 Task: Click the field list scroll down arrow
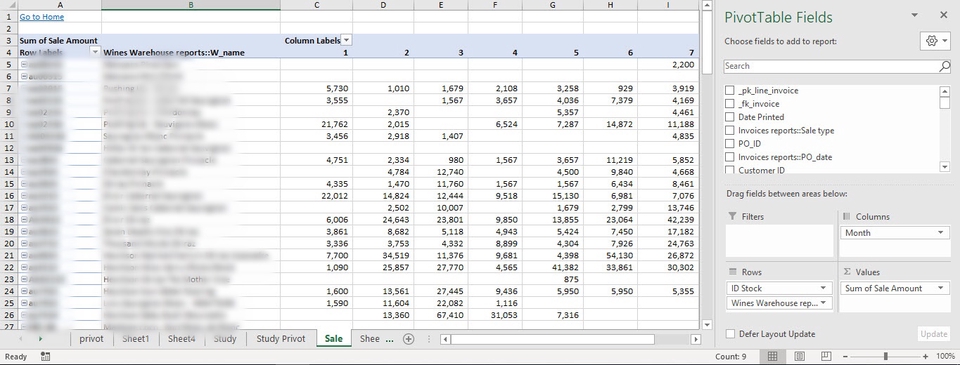point(945,167)
